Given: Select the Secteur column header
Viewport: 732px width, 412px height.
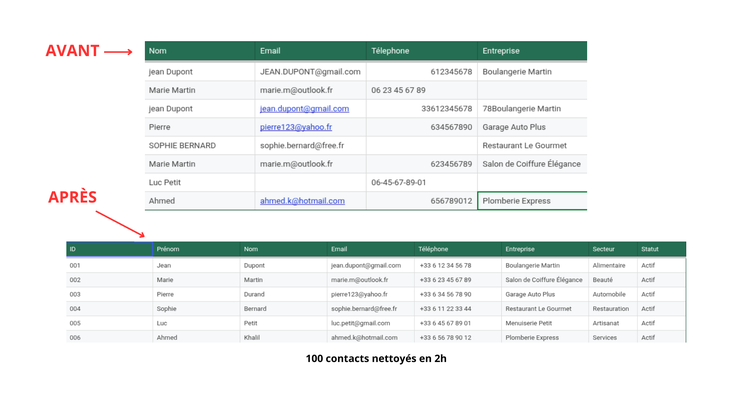Looking at the screenshot, I should pyautogui.click(x=603, y=249).
